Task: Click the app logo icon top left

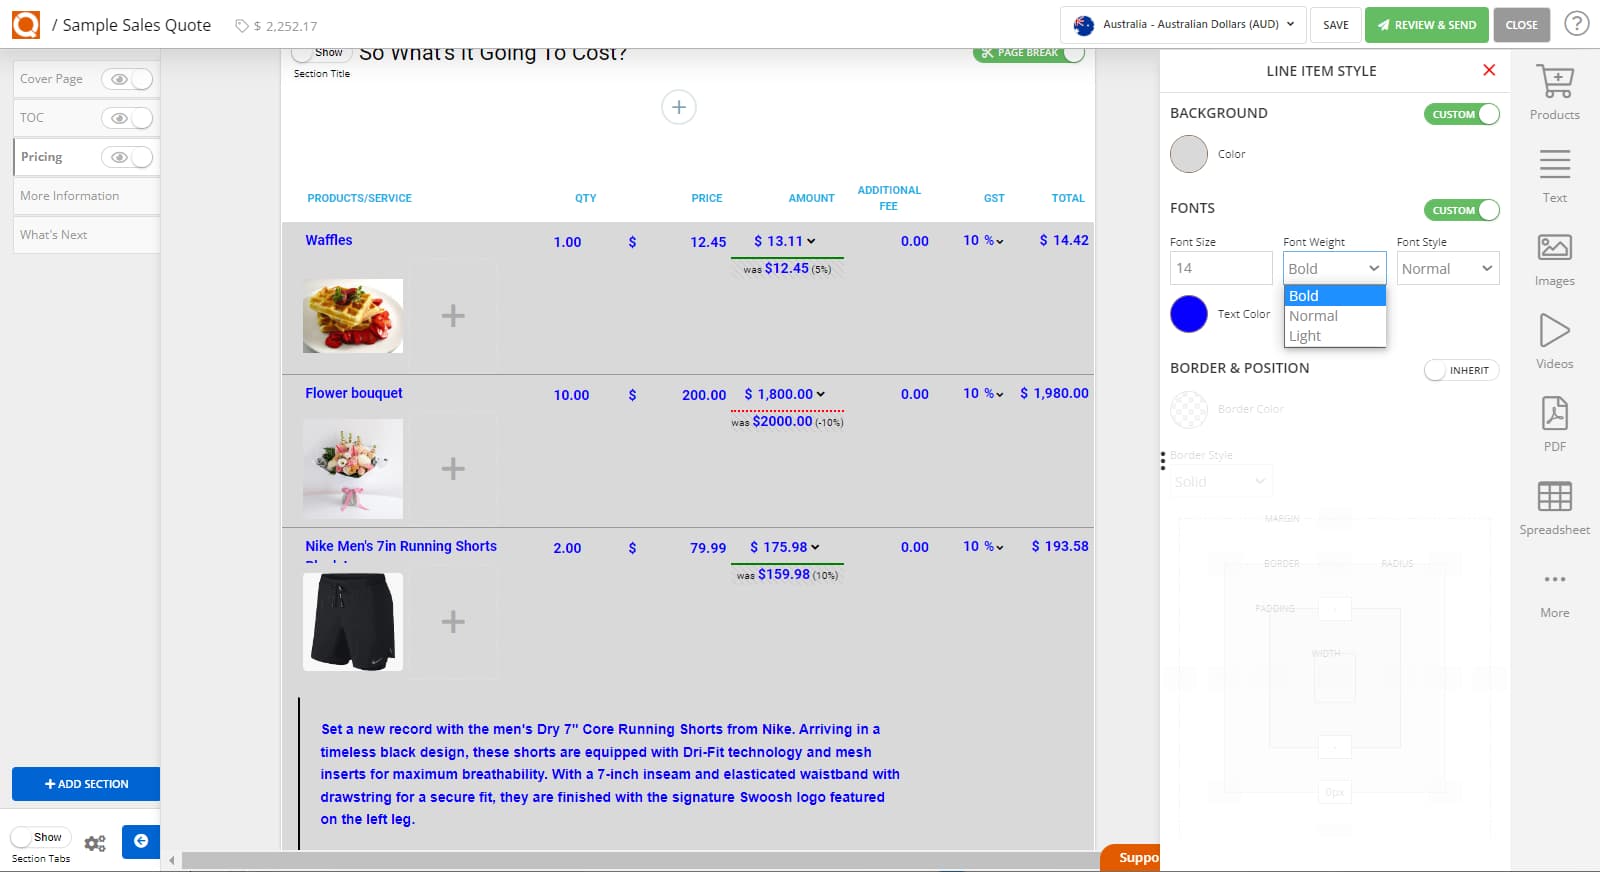Action: tap(26, 24)
